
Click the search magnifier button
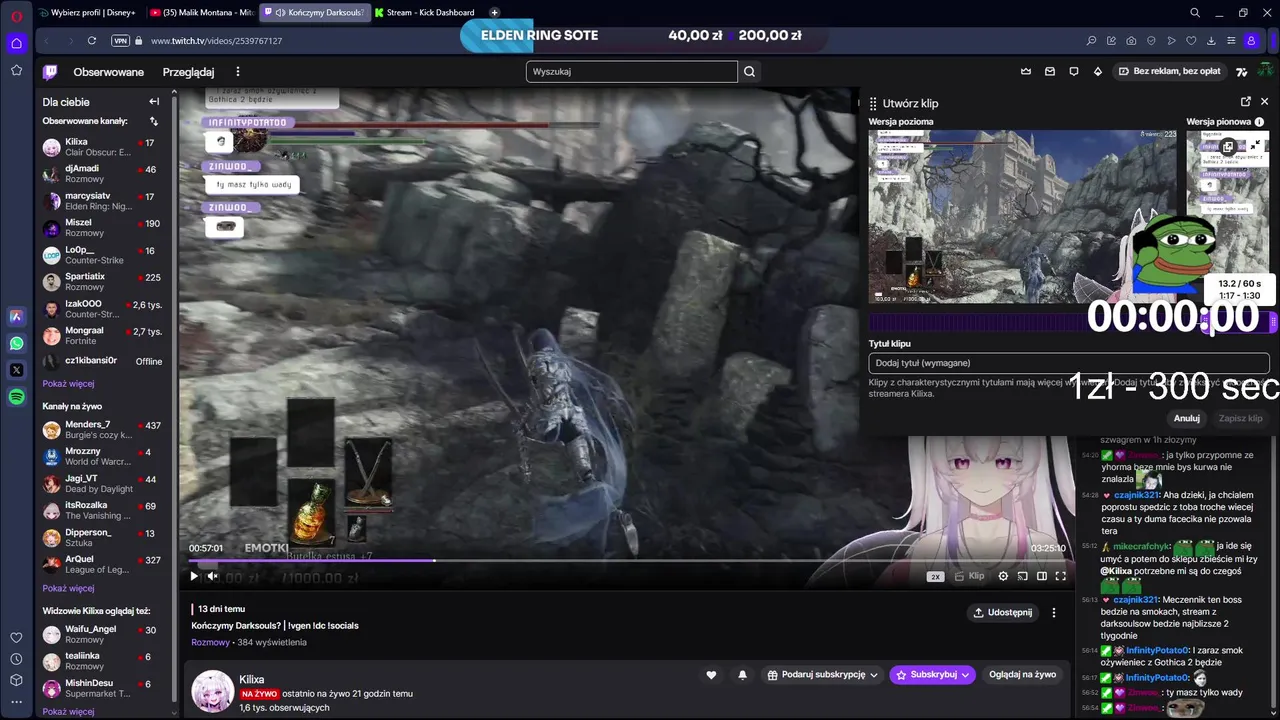click(750, 72)
